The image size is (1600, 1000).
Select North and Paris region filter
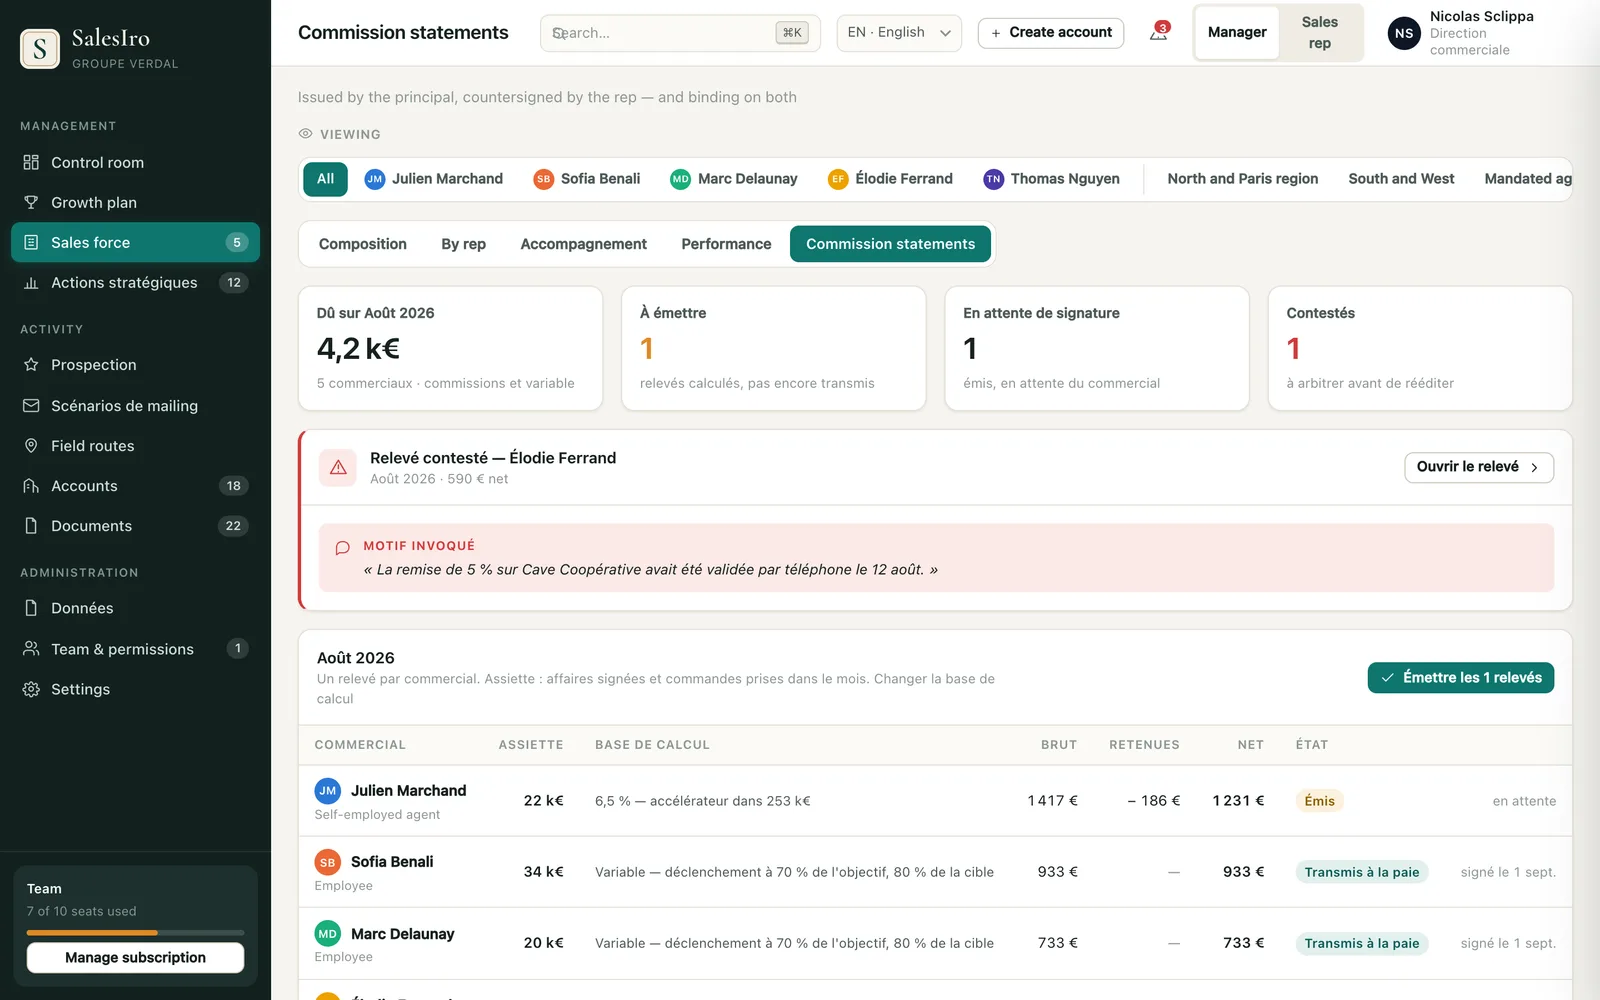tap(1243, 179)
